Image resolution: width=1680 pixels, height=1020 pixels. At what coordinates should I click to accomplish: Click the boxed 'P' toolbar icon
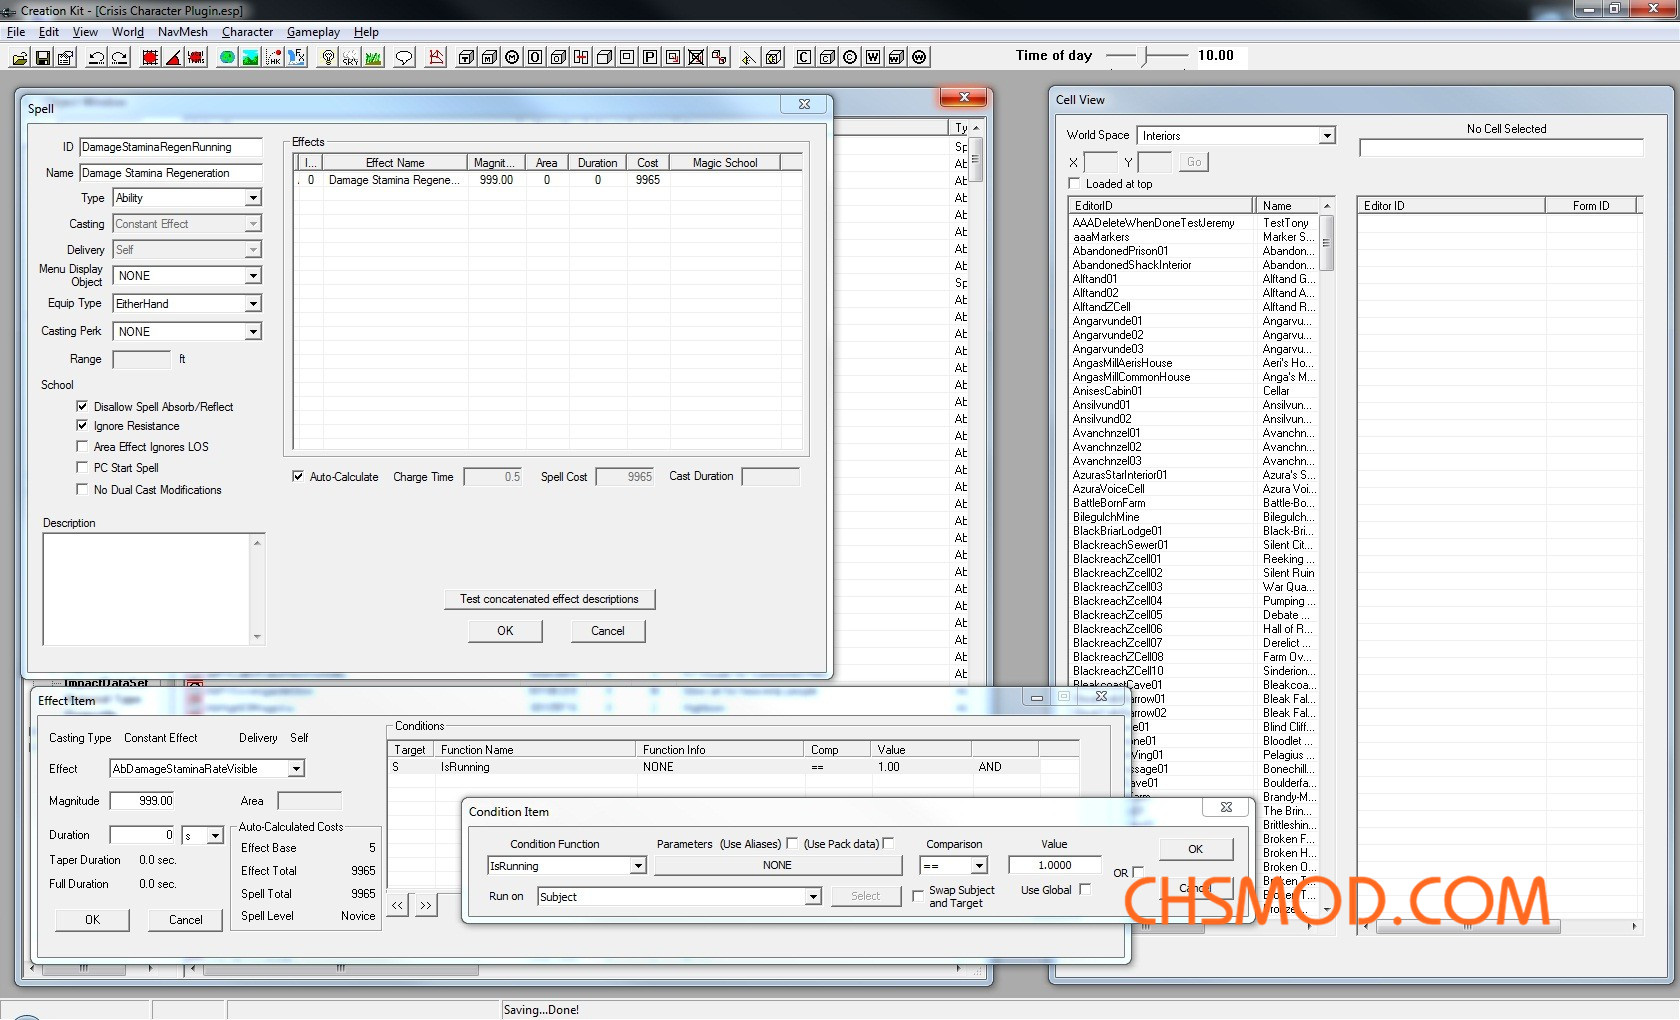point(650,57)
